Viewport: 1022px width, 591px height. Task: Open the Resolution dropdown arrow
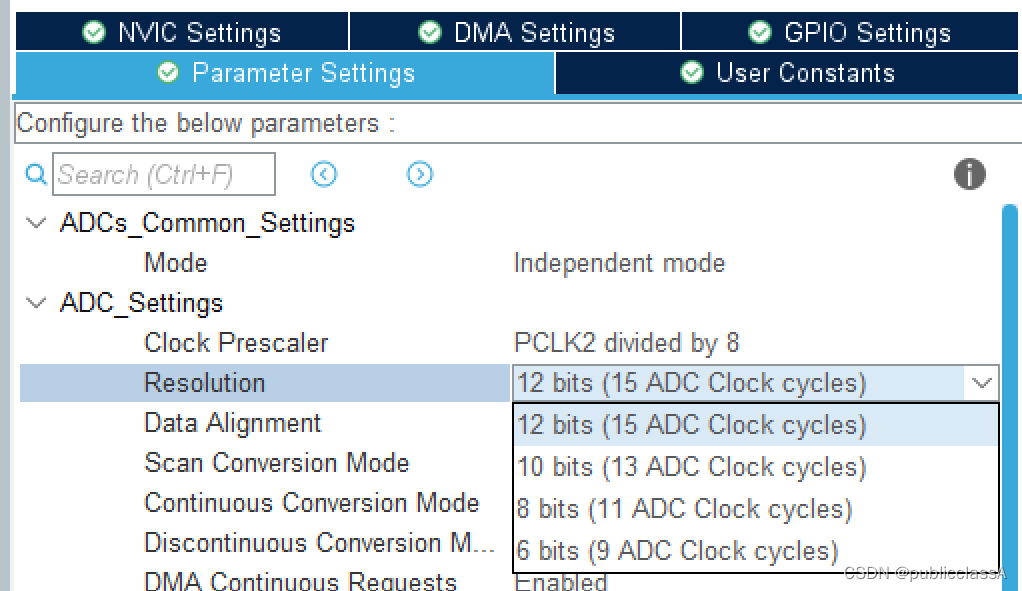point(981,382)
